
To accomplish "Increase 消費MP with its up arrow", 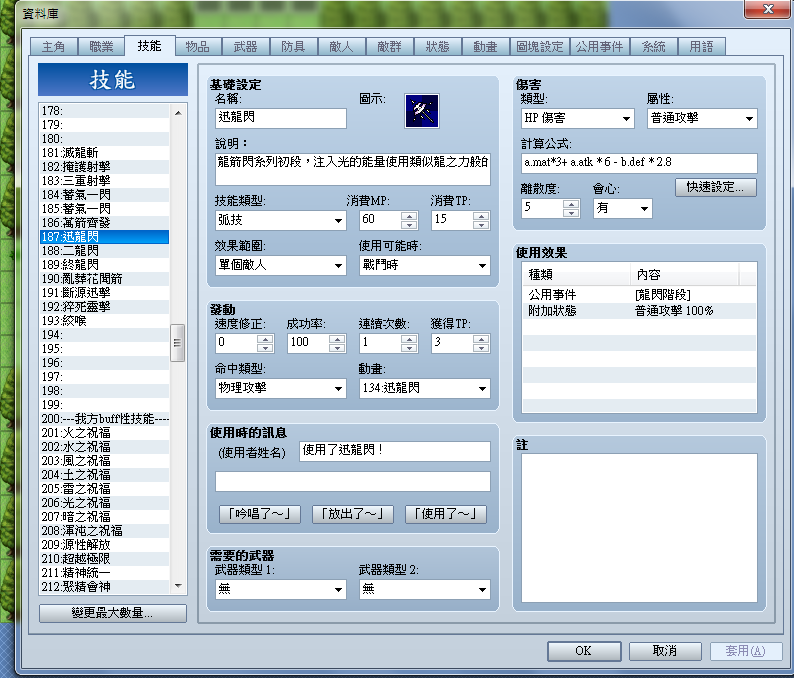I will point(409,215).
